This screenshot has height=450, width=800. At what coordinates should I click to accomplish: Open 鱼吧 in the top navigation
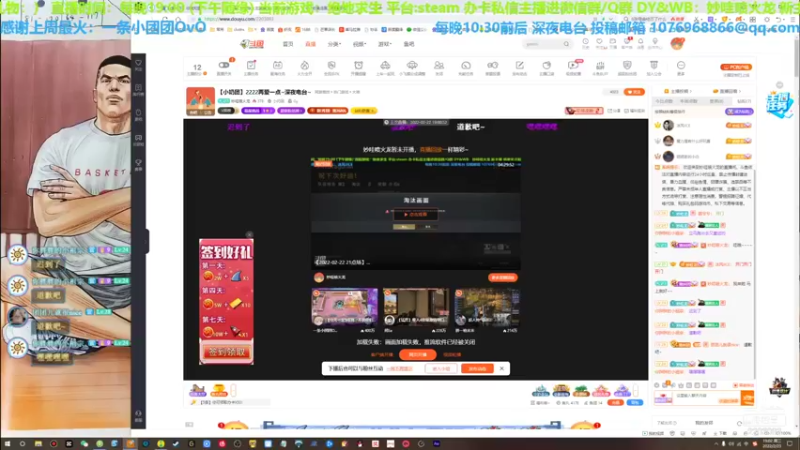[x=409, y=44]
